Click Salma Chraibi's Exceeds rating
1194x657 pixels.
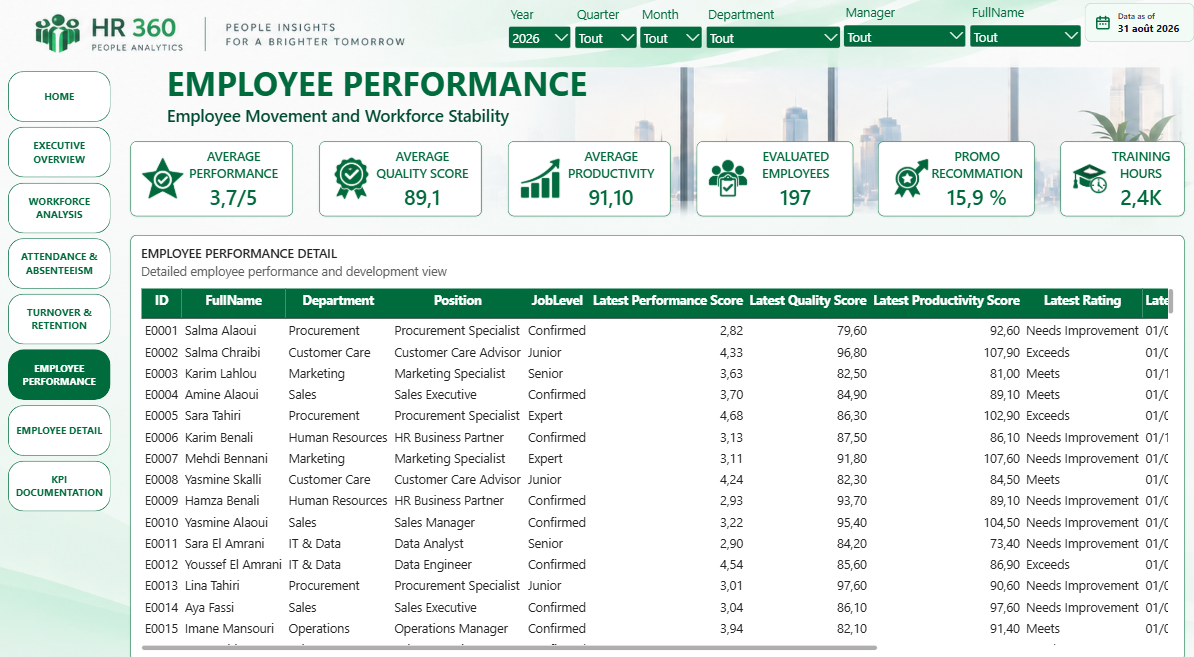coord(1048,352)
